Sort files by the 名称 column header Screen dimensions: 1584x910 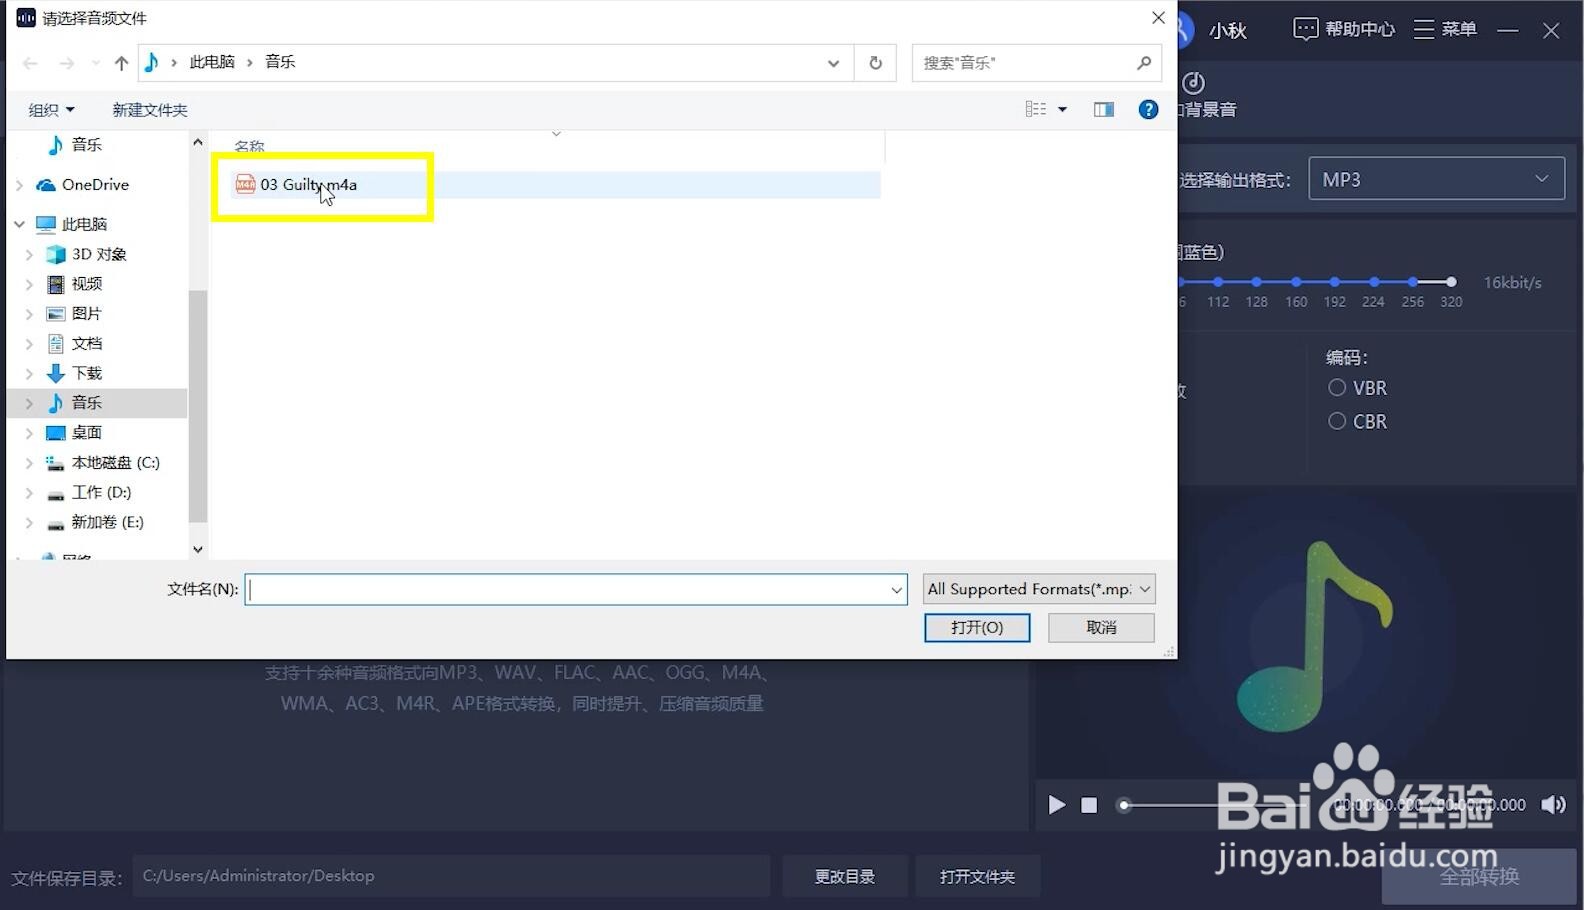click(250, 146)
